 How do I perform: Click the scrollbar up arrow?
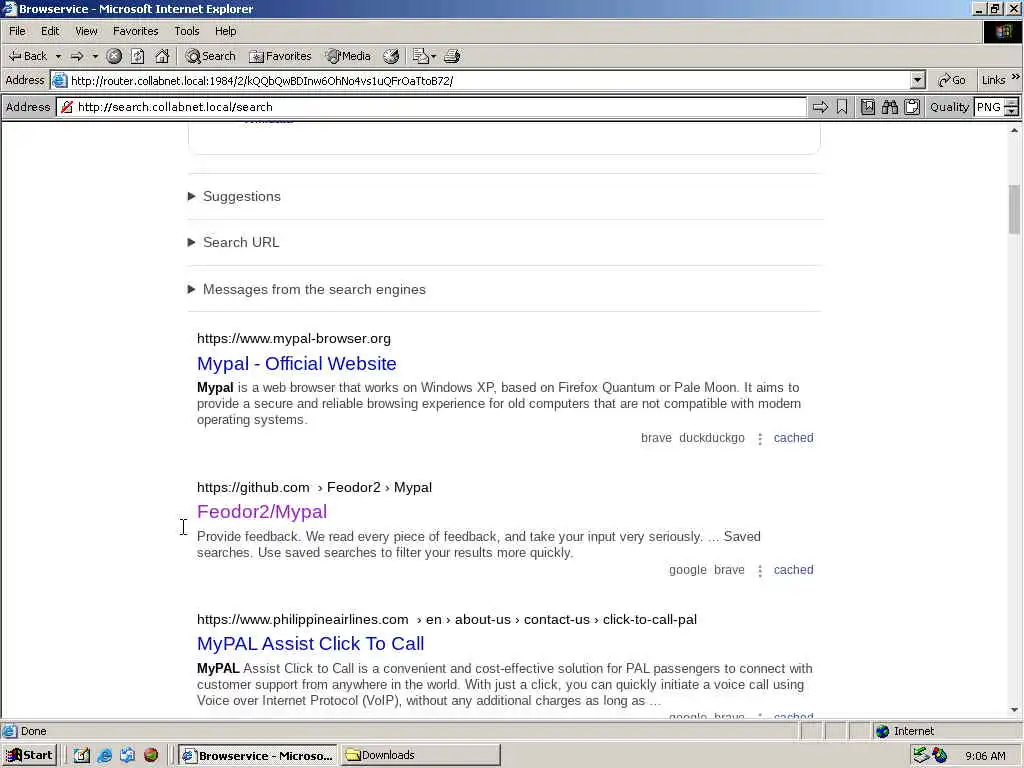[x=1014, y=131]
